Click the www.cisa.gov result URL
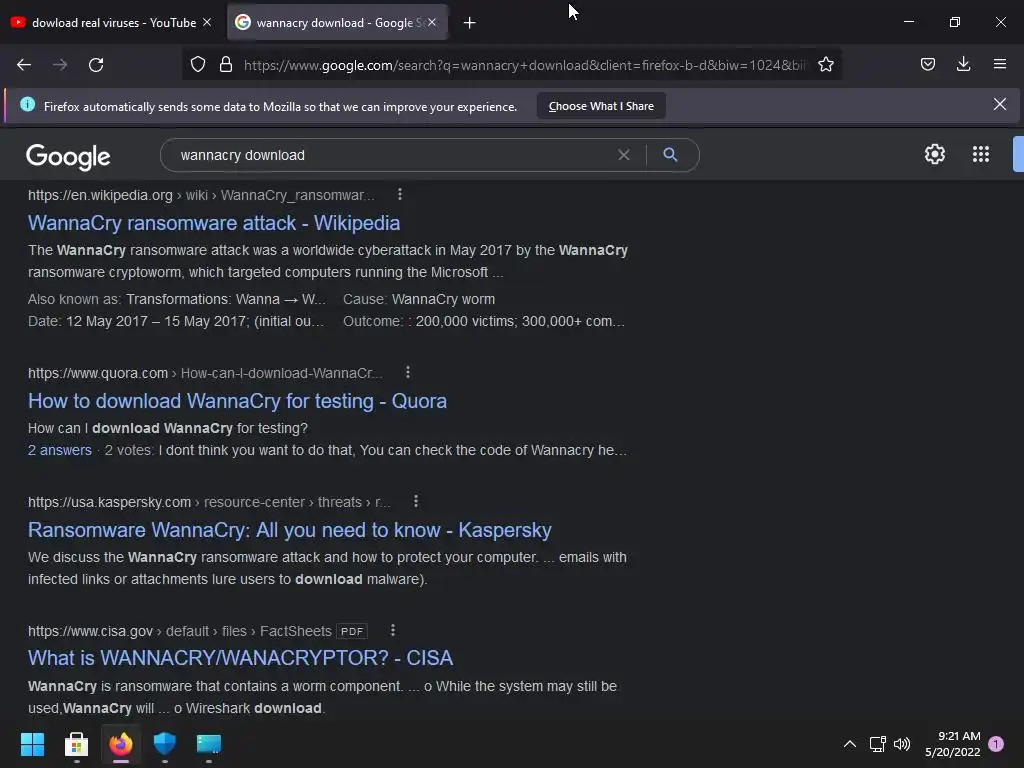This screenshot has width=1024, height=768. click(180, 631)
